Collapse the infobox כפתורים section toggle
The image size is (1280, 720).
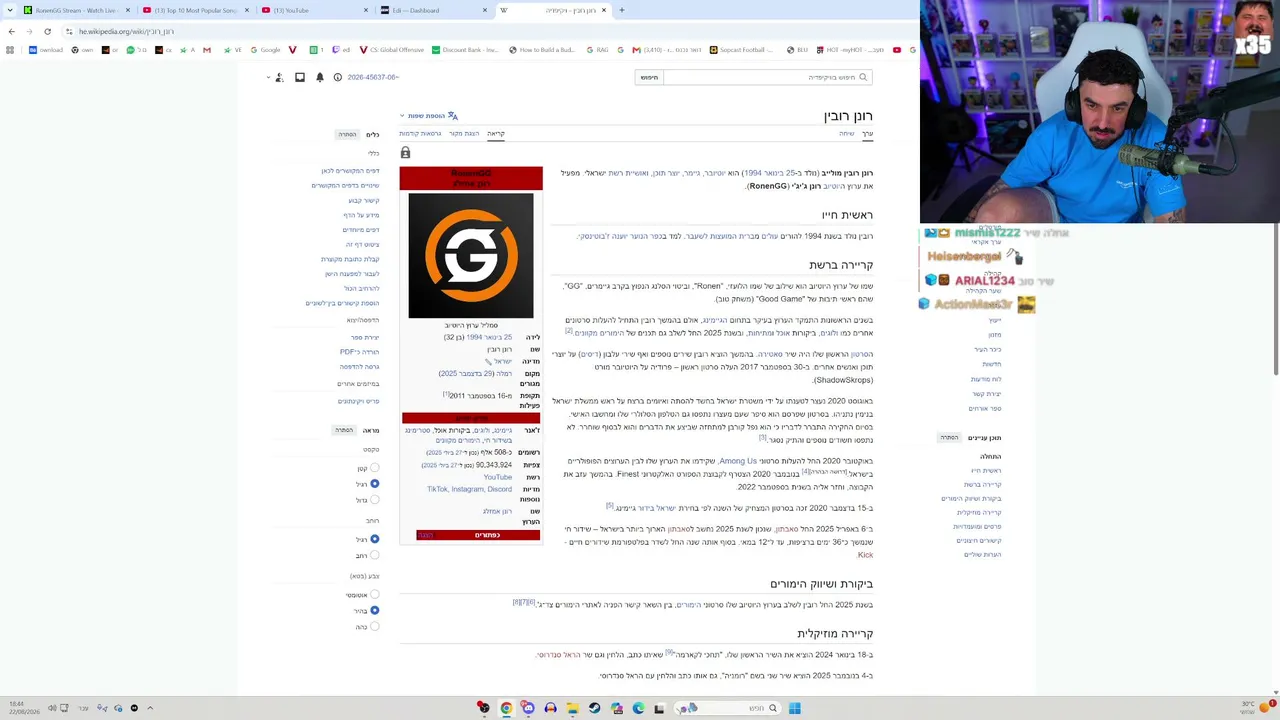click(x=426, y=535)
